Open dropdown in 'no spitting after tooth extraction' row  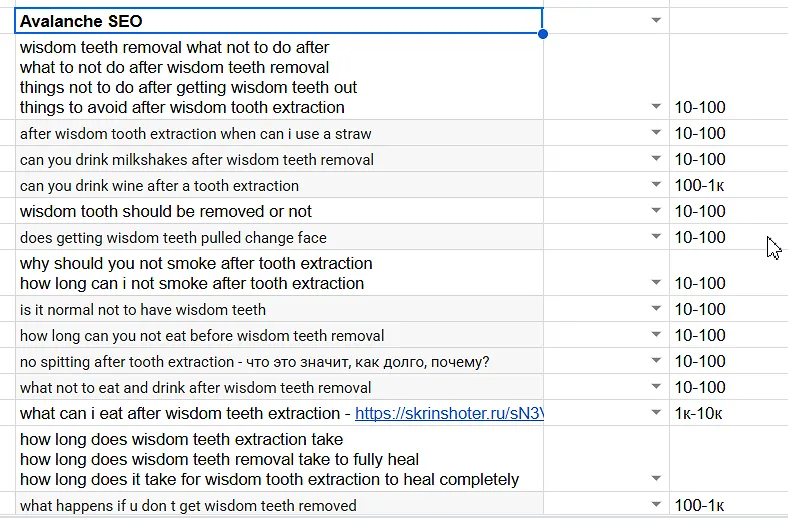pyautogui.click(x=656, y=362)
